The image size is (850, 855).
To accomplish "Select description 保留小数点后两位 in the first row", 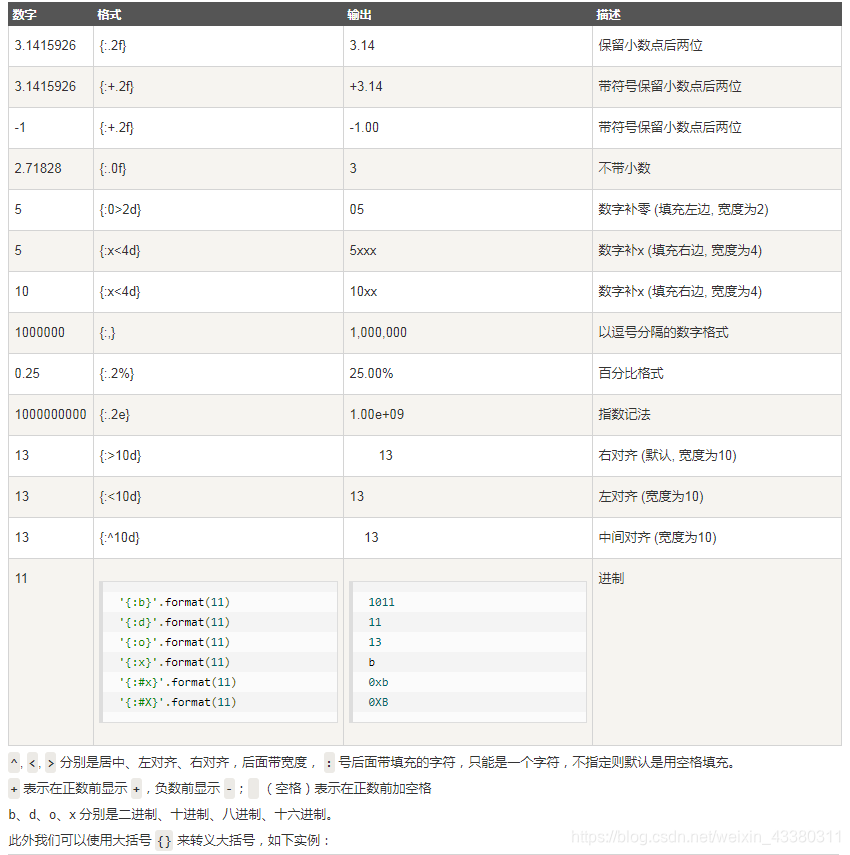I will point(650,45).
